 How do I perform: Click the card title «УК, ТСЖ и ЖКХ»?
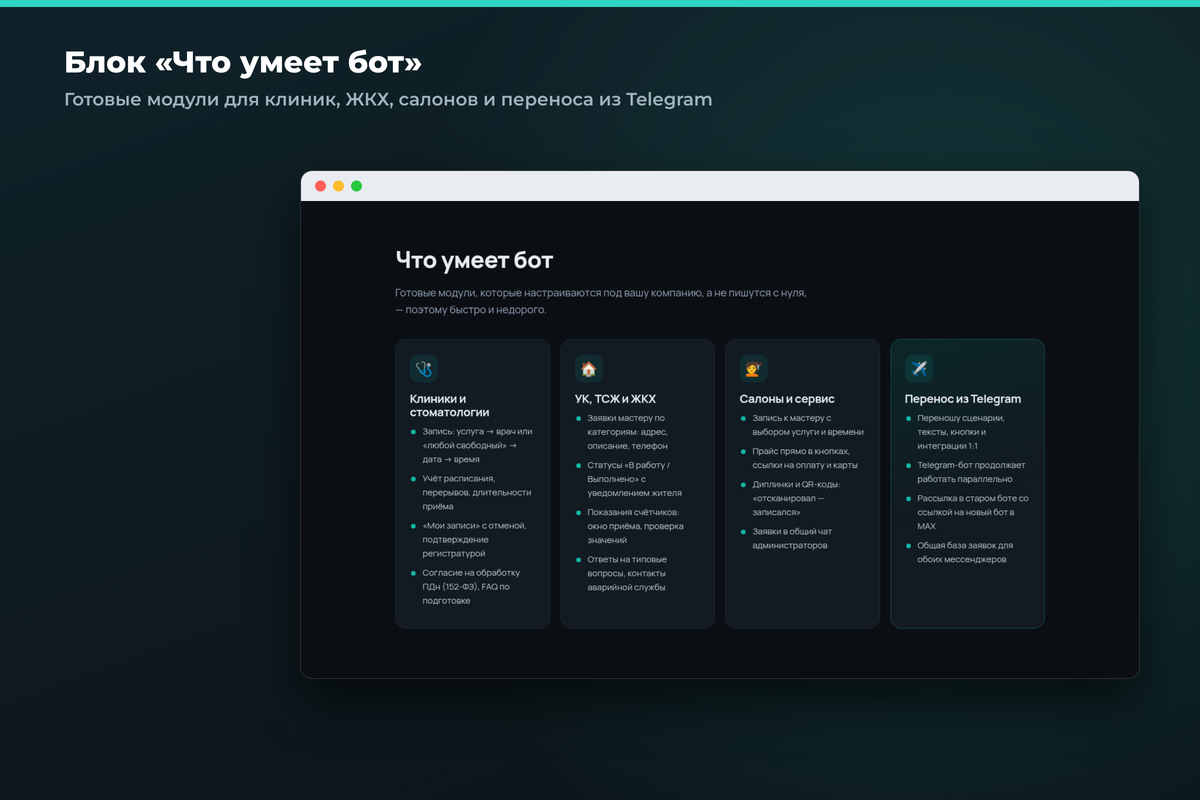click(616, 399)
